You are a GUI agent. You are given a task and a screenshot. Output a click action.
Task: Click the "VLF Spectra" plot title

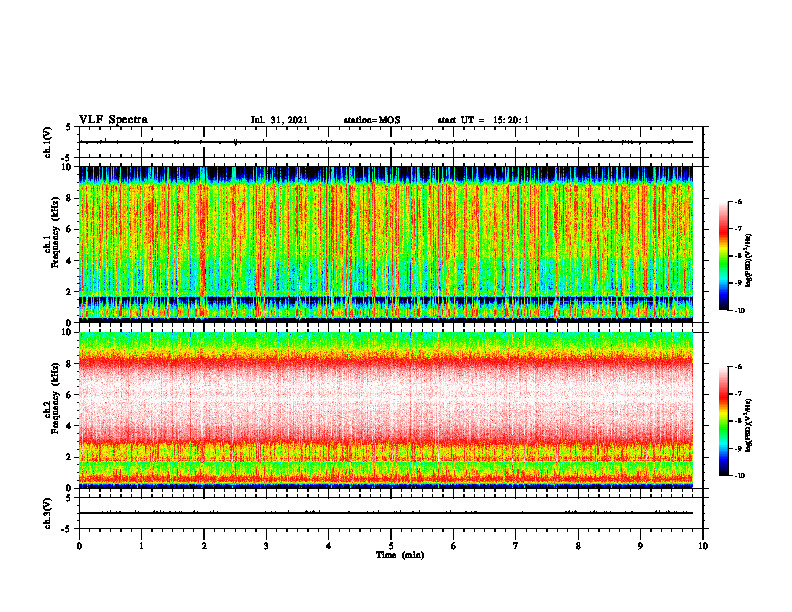113,120
